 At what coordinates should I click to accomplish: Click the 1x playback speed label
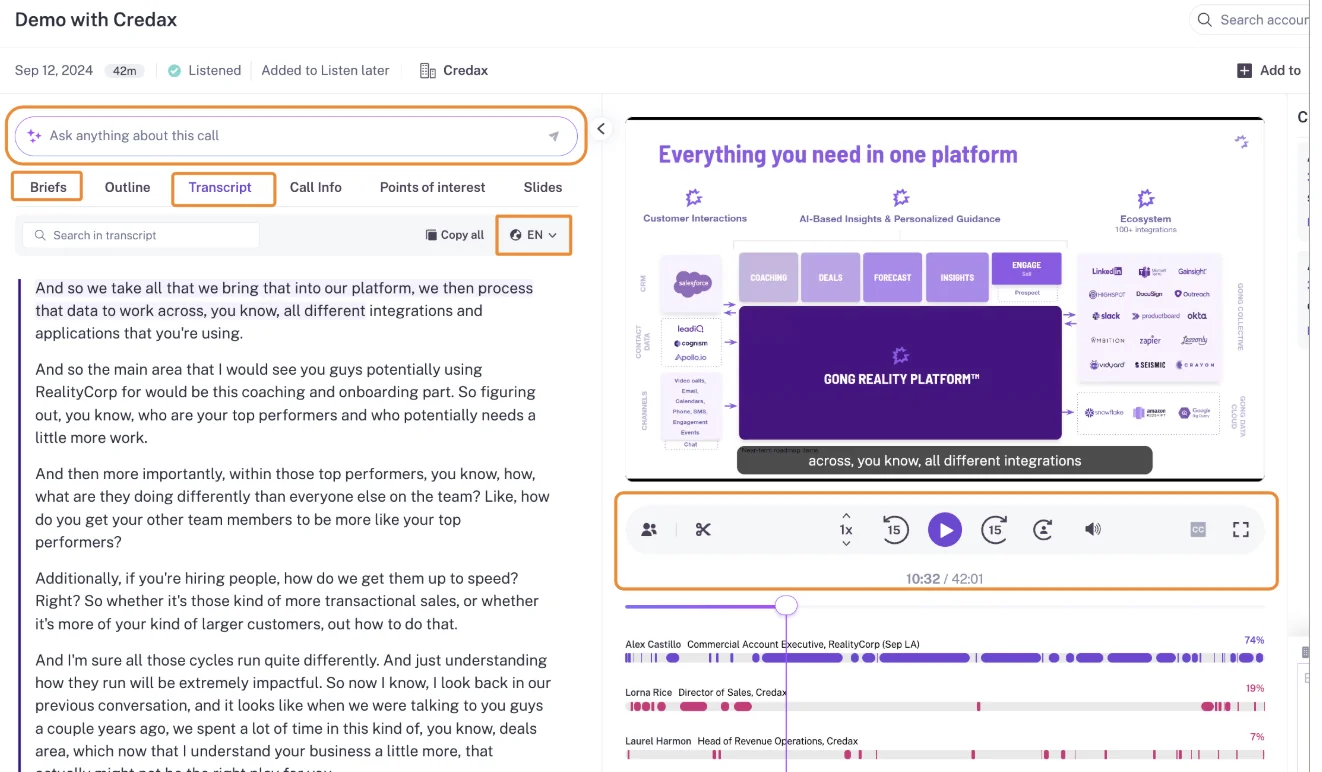(846, 530)
